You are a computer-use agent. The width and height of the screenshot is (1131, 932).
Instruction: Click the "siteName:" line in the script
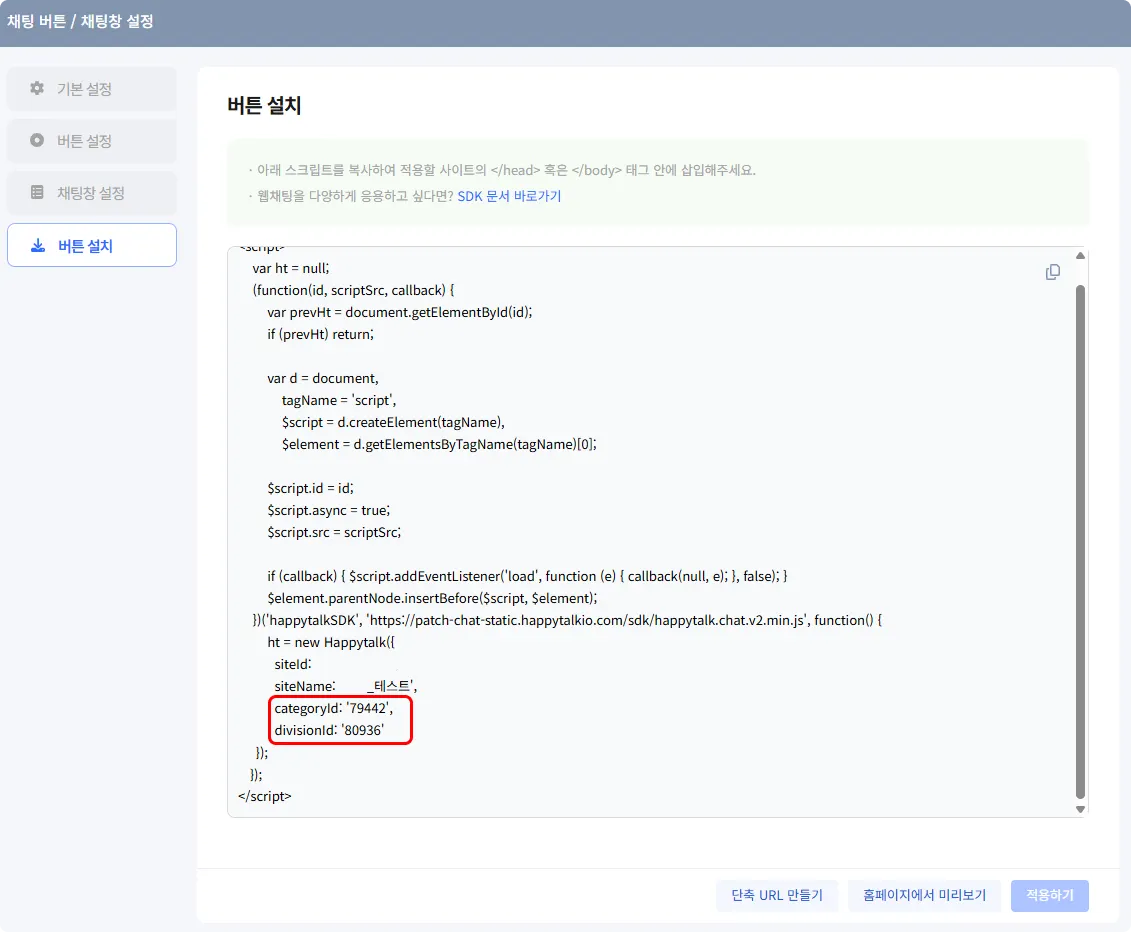coord(346,686)
